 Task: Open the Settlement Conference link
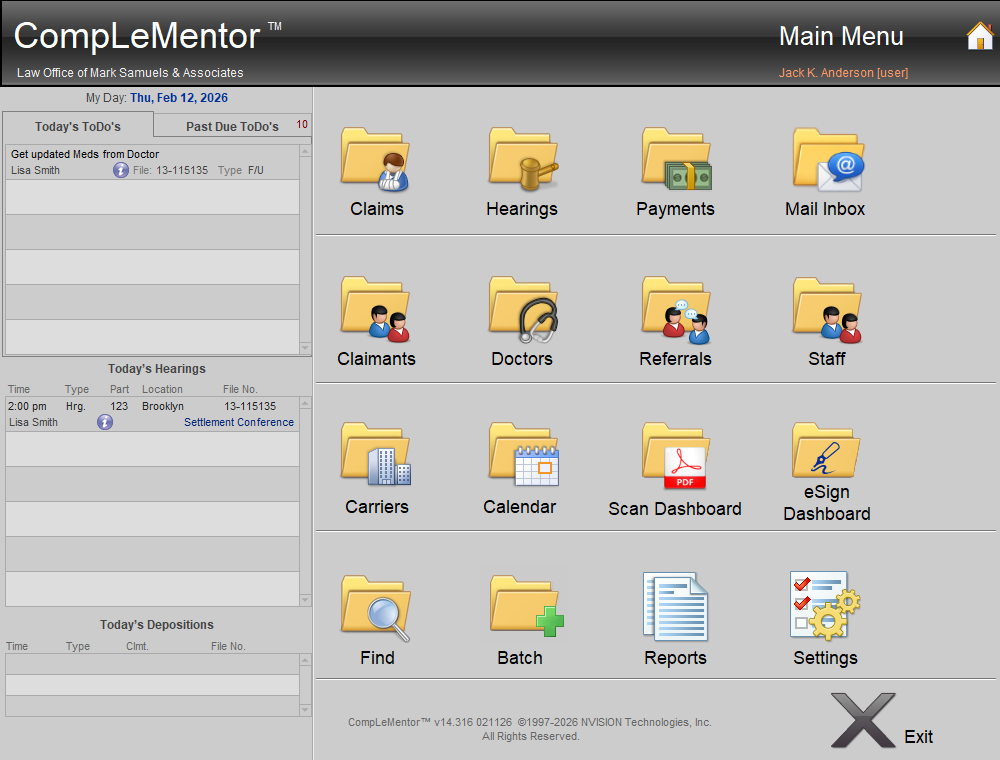pos(239,422)
